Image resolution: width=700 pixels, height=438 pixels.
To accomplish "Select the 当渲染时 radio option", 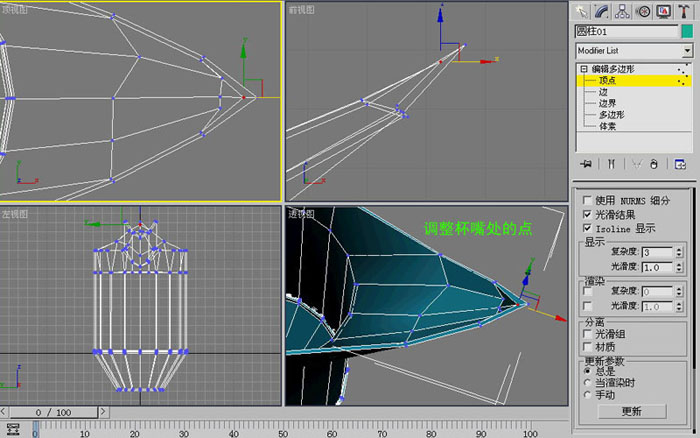I will (x=588, y=382).
